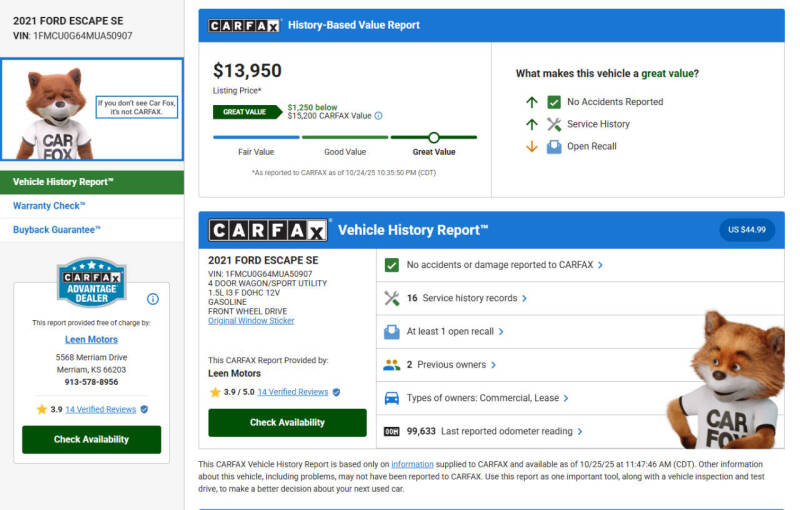
Task: Click Check Availability button in left sidebar
Action: (91, 439)
